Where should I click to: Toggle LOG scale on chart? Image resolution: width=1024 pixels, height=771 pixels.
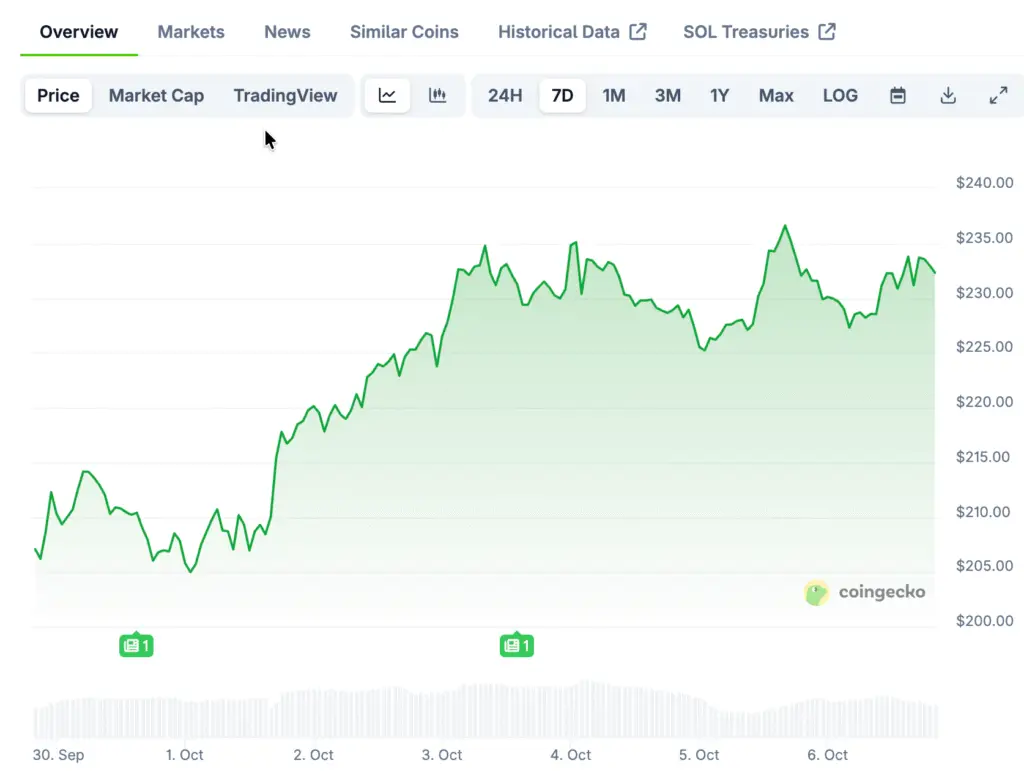pyautogui.click(x=840, y=96)
